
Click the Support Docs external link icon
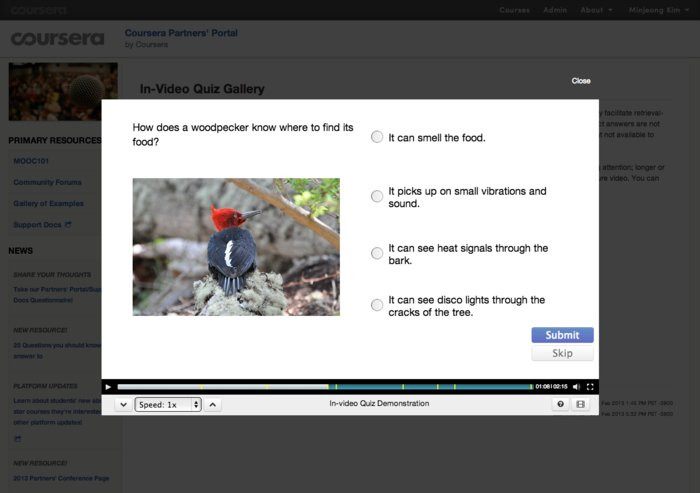[68, 224]
